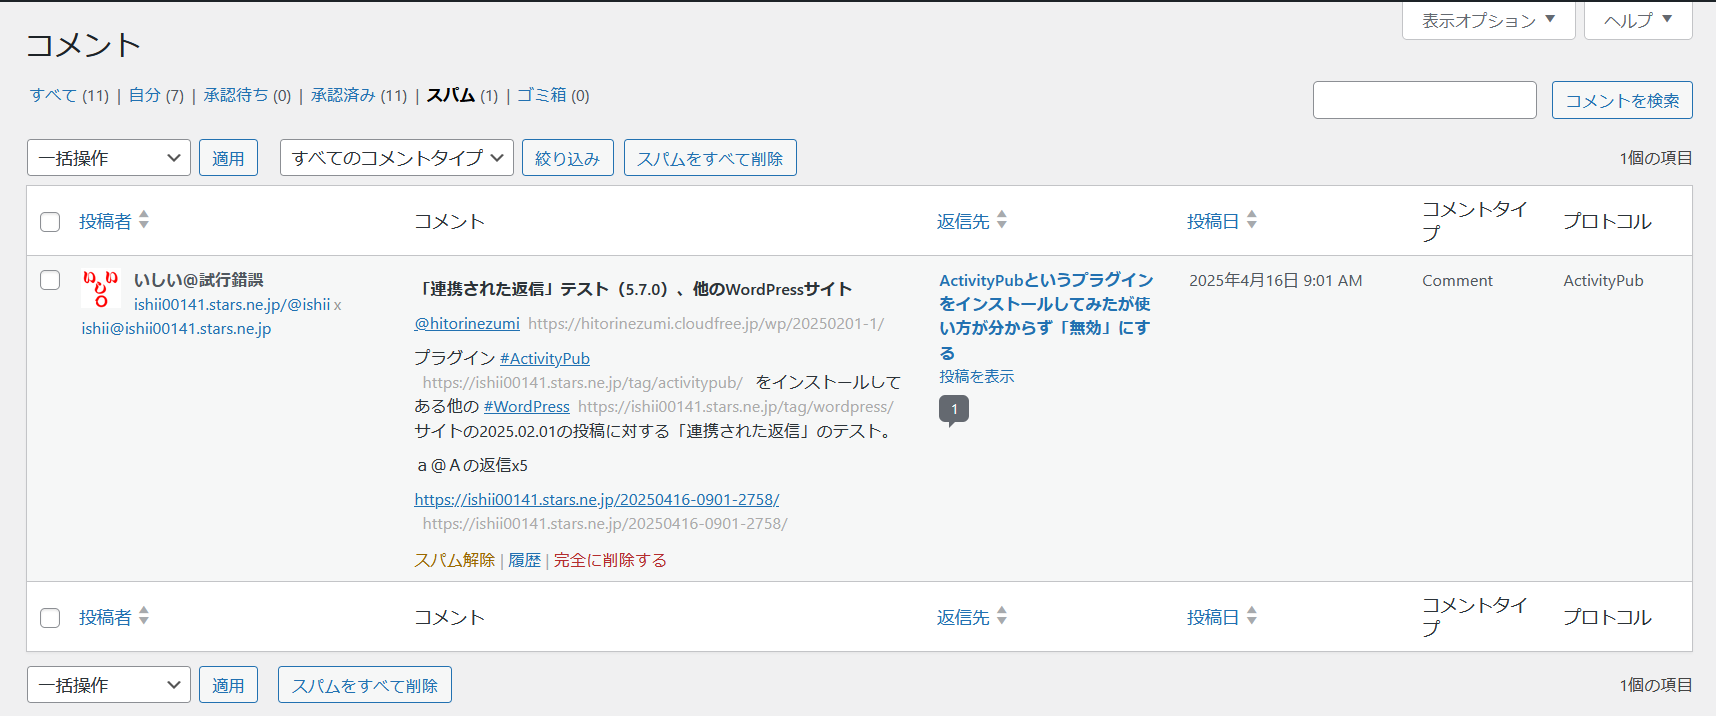Switch to the 承認済み comments filter

pyautogui.click(x=343, y=95)
